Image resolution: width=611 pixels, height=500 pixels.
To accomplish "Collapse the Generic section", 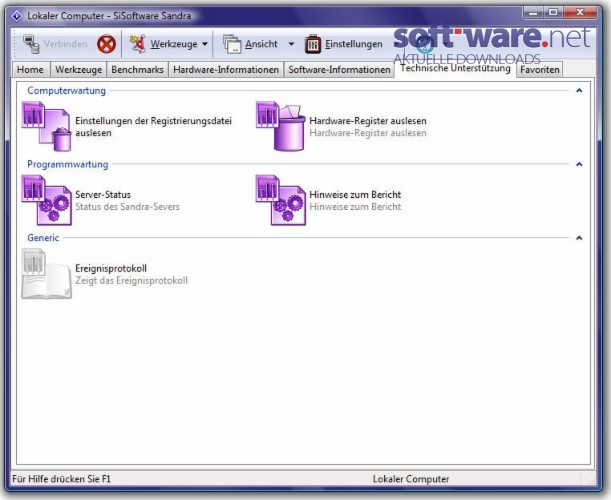I will click(x=579, y=238).
